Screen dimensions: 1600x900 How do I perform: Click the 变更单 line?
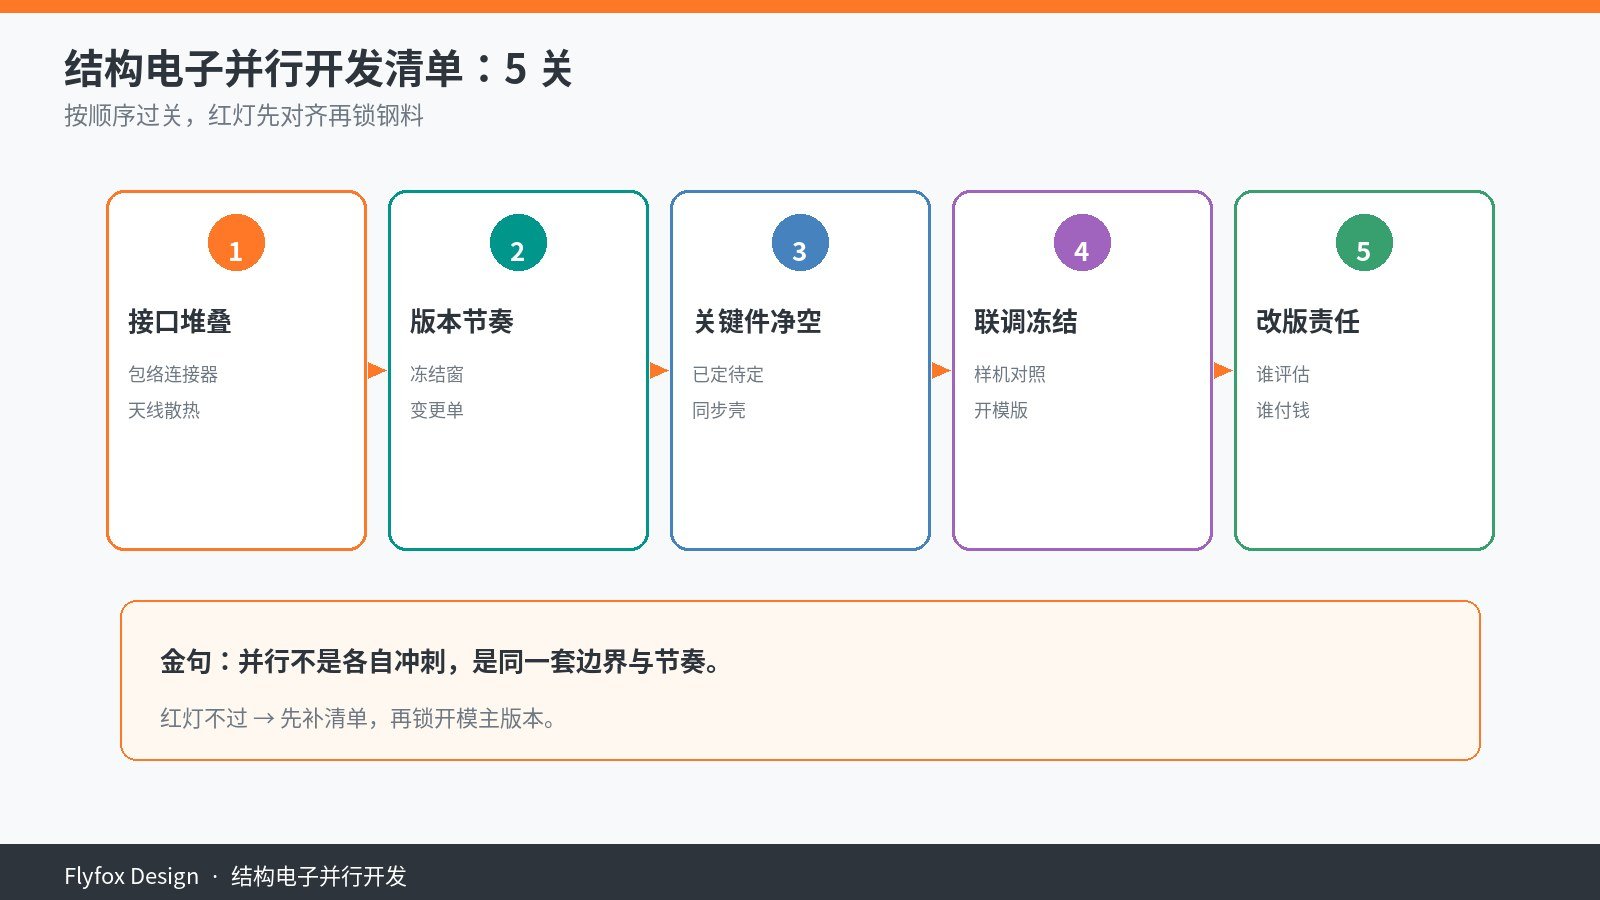[x=437, y=410]
